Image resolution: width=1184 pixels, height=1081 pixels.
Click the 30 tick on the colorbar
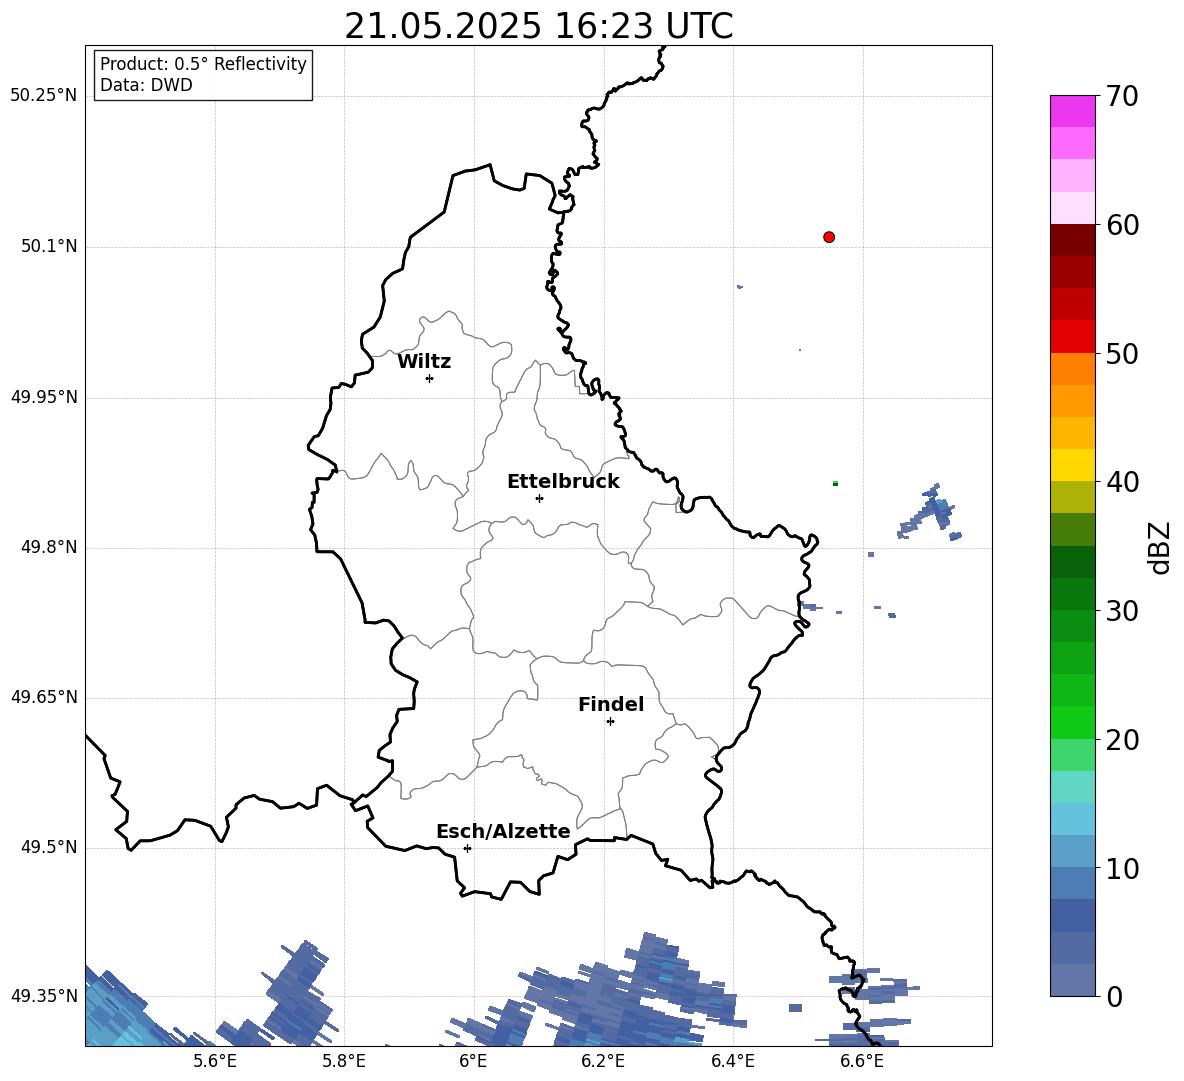click(x=1122, y=611)
